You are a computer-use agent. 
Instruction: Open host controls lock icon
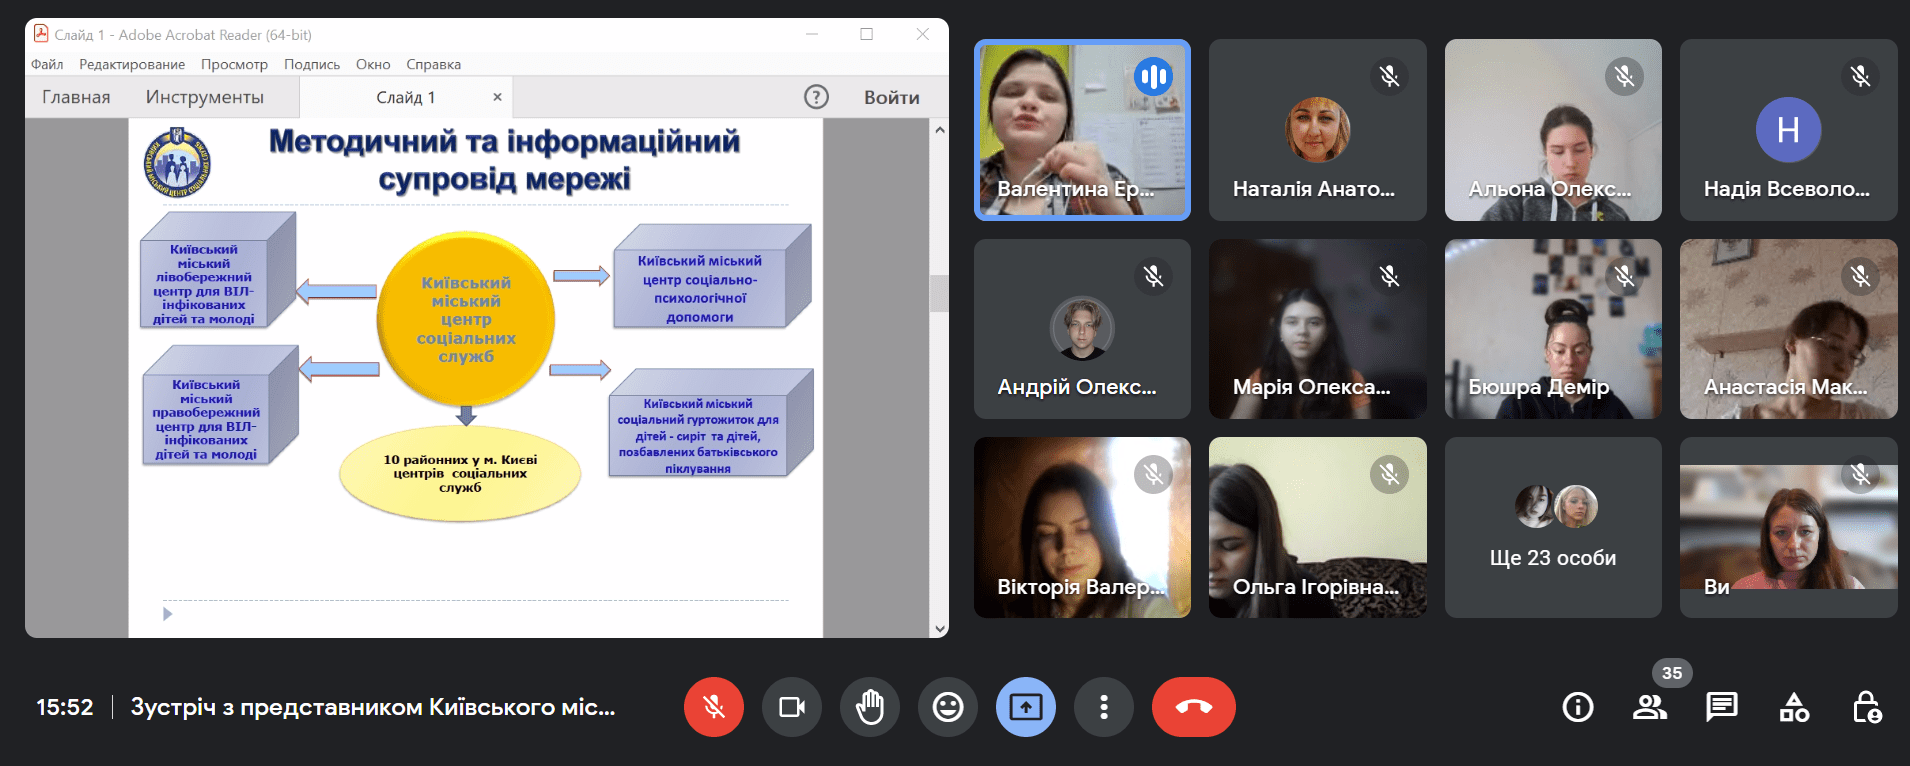(x=1866, y=707)
